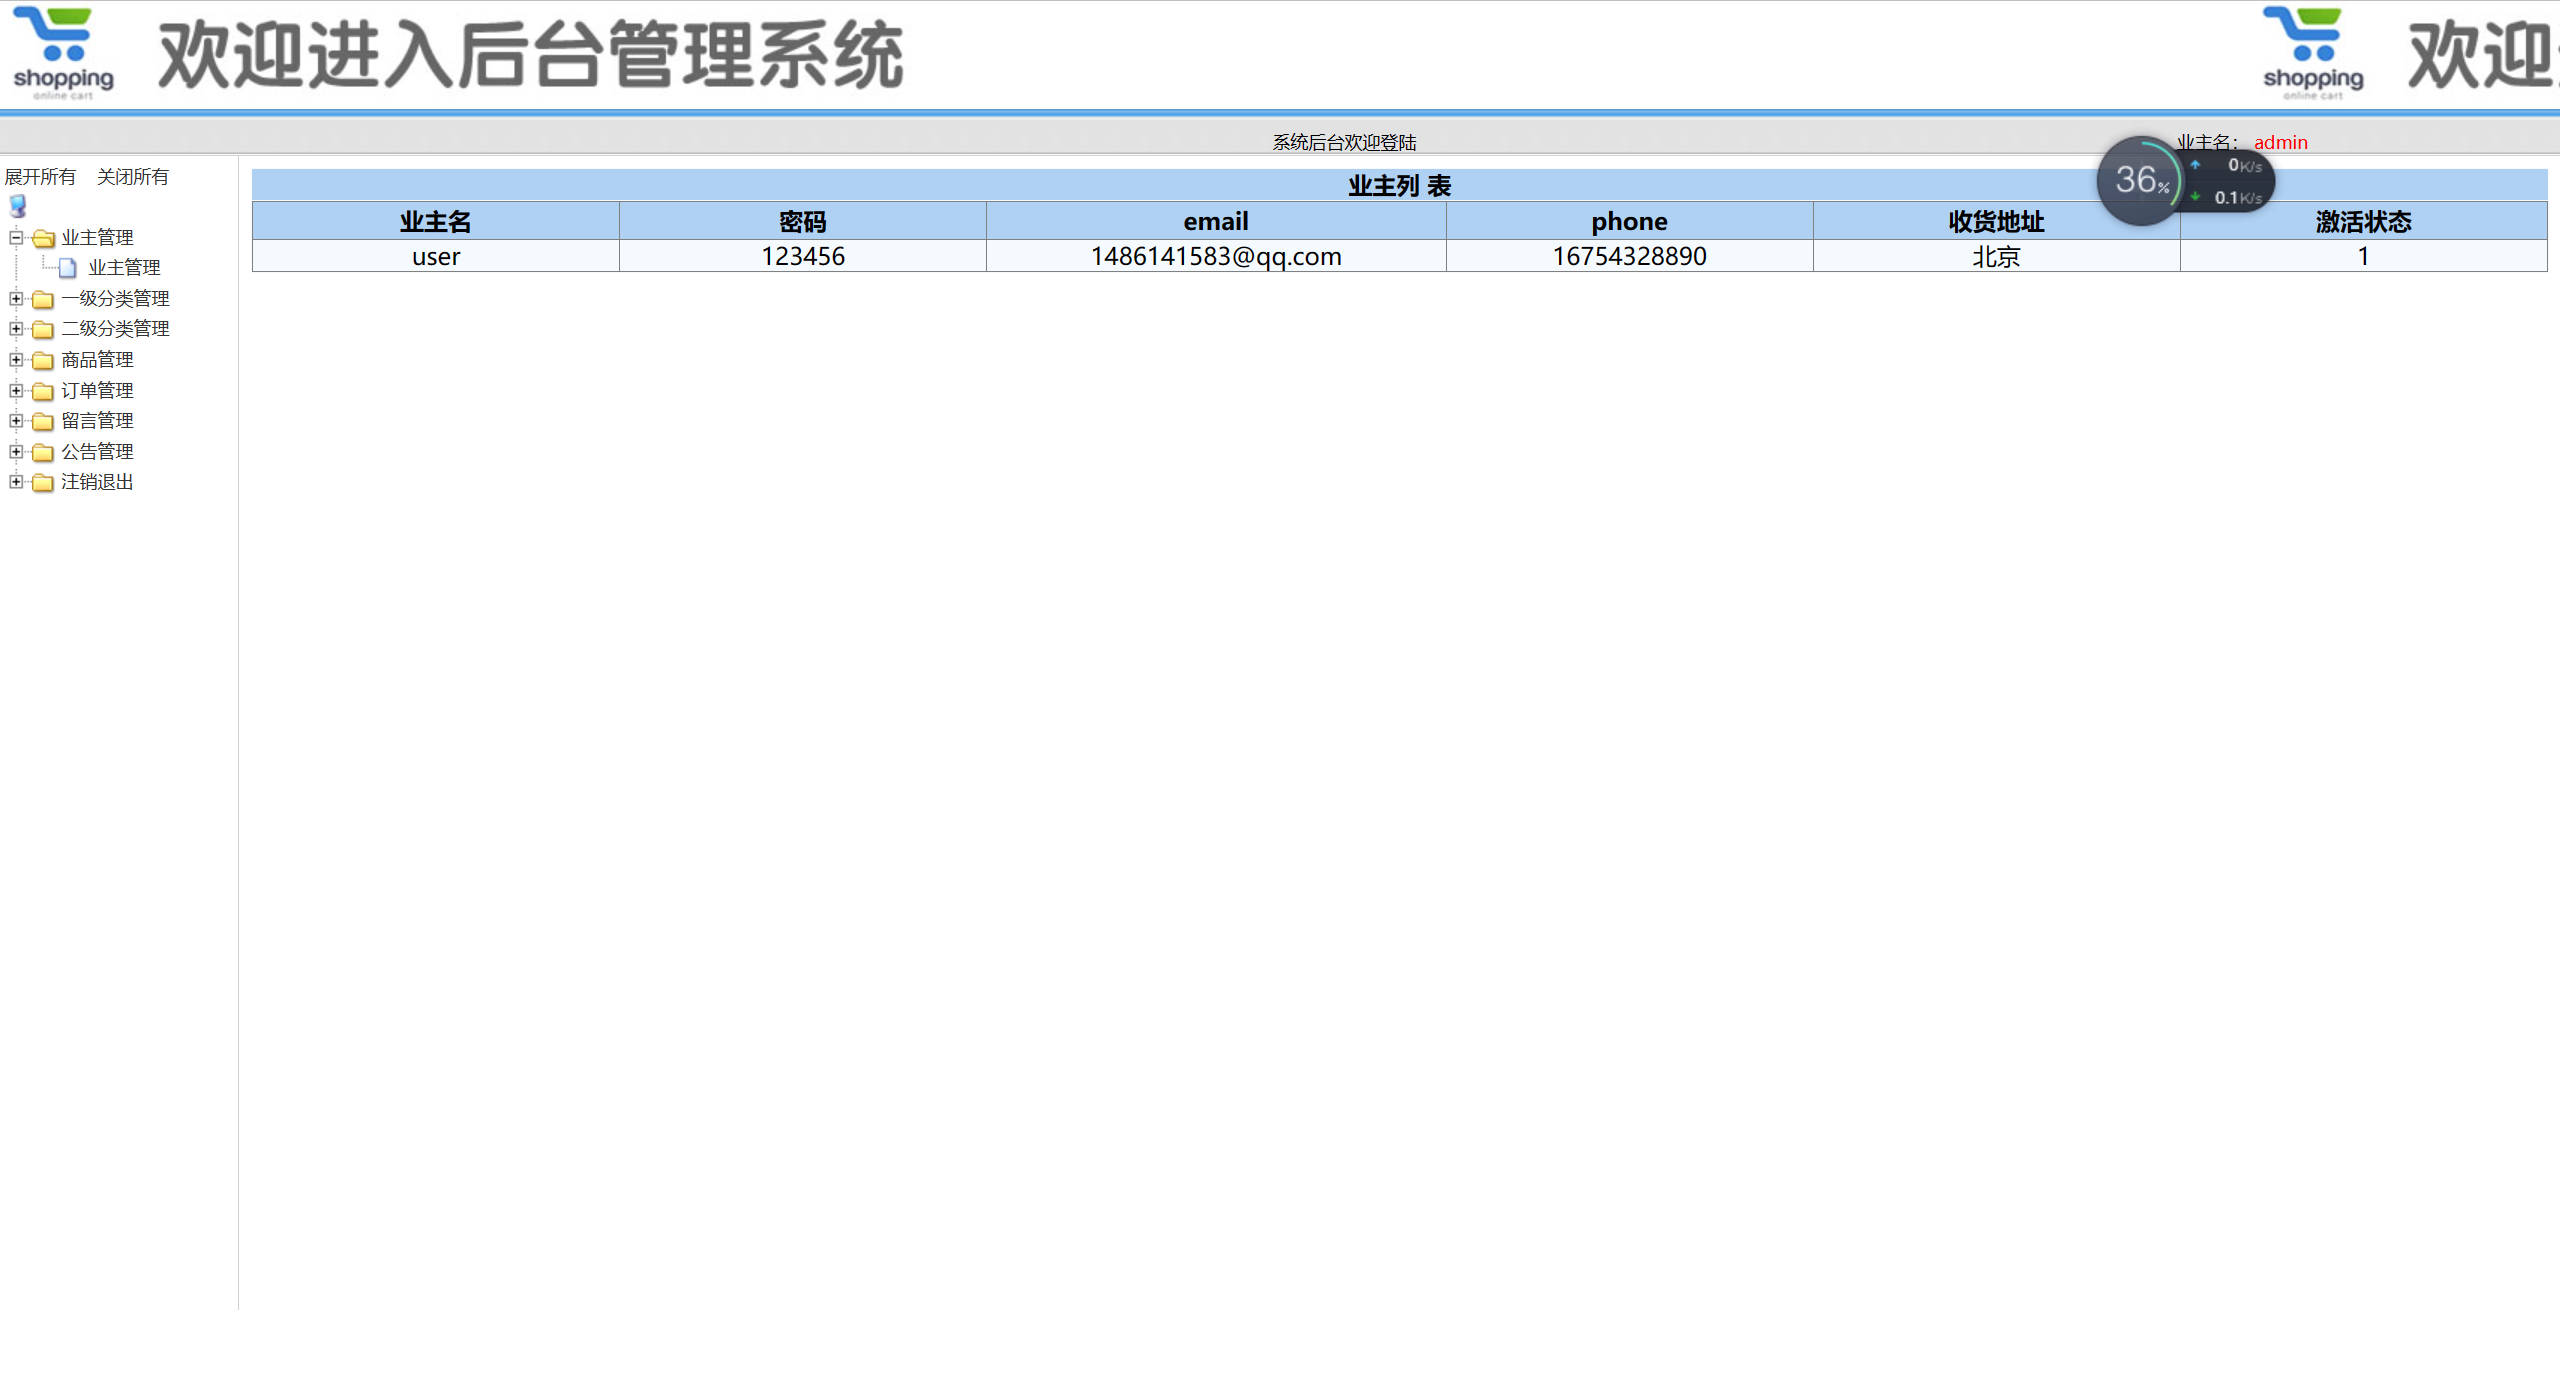Click the document icon next to the 业主管理 child node

pyautogui.click(x=68, y=267)
